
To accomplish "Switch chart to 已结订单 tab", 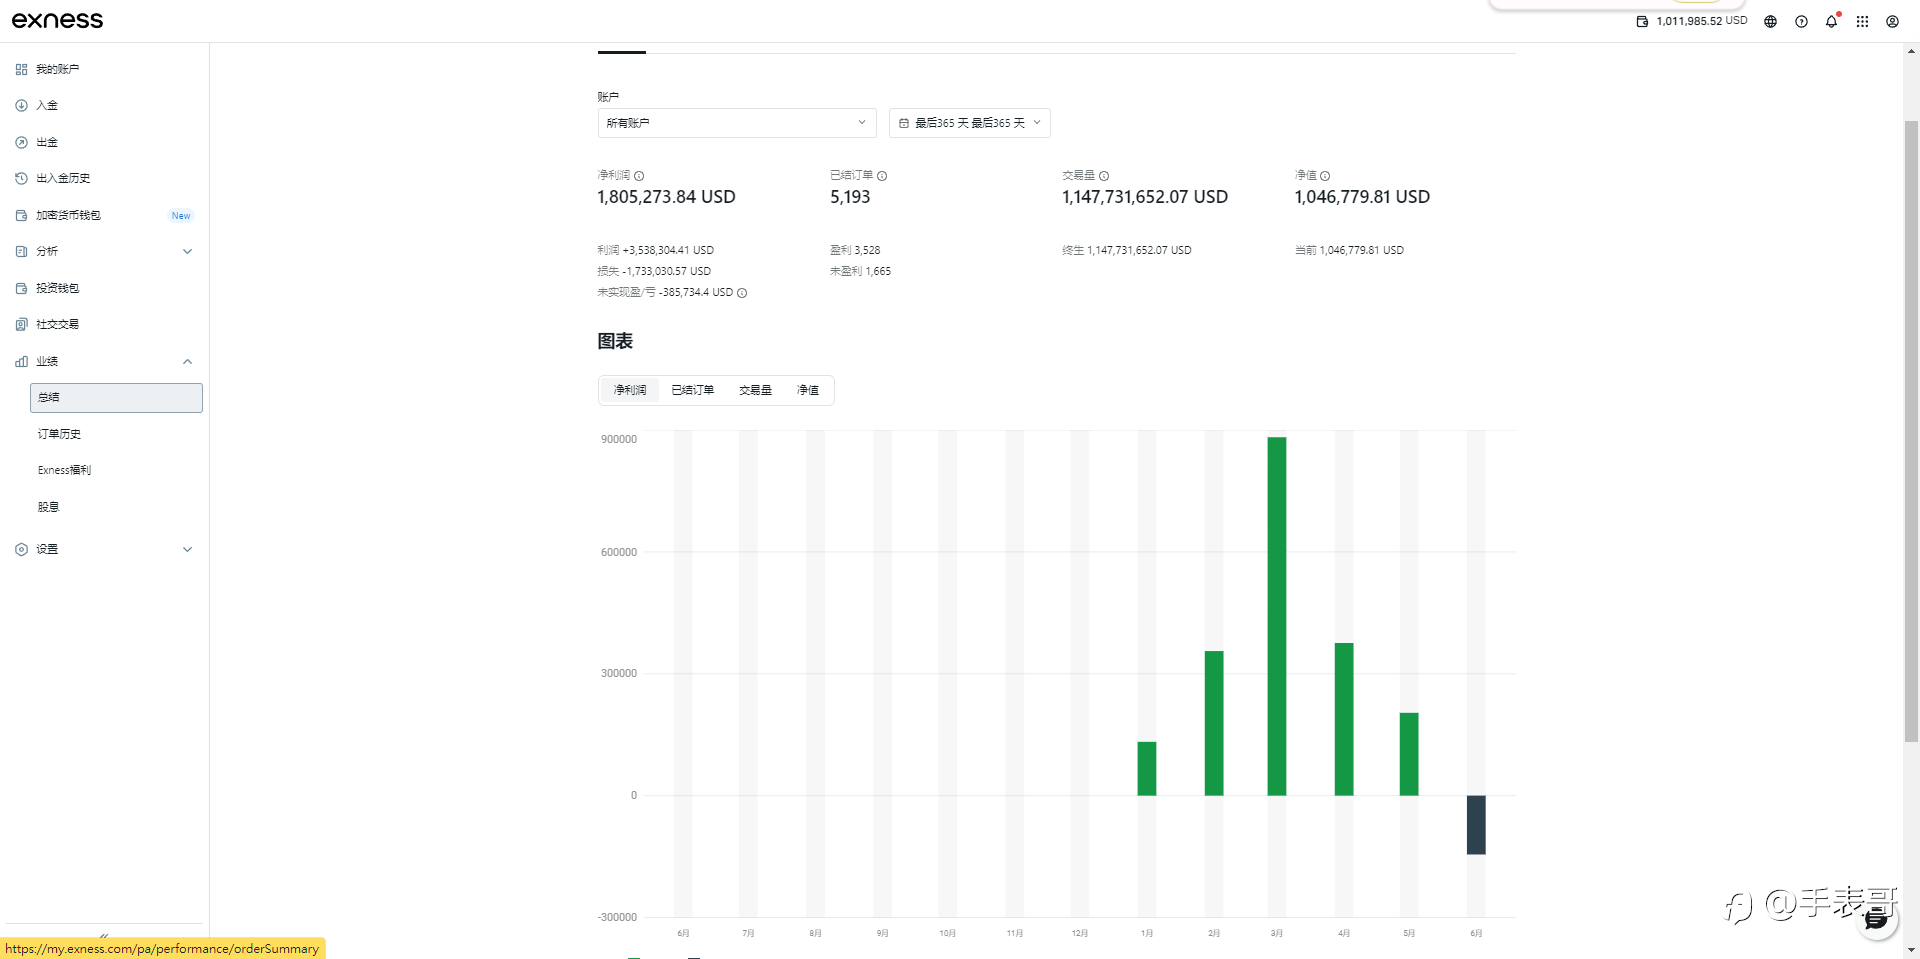I will [693, 390].
